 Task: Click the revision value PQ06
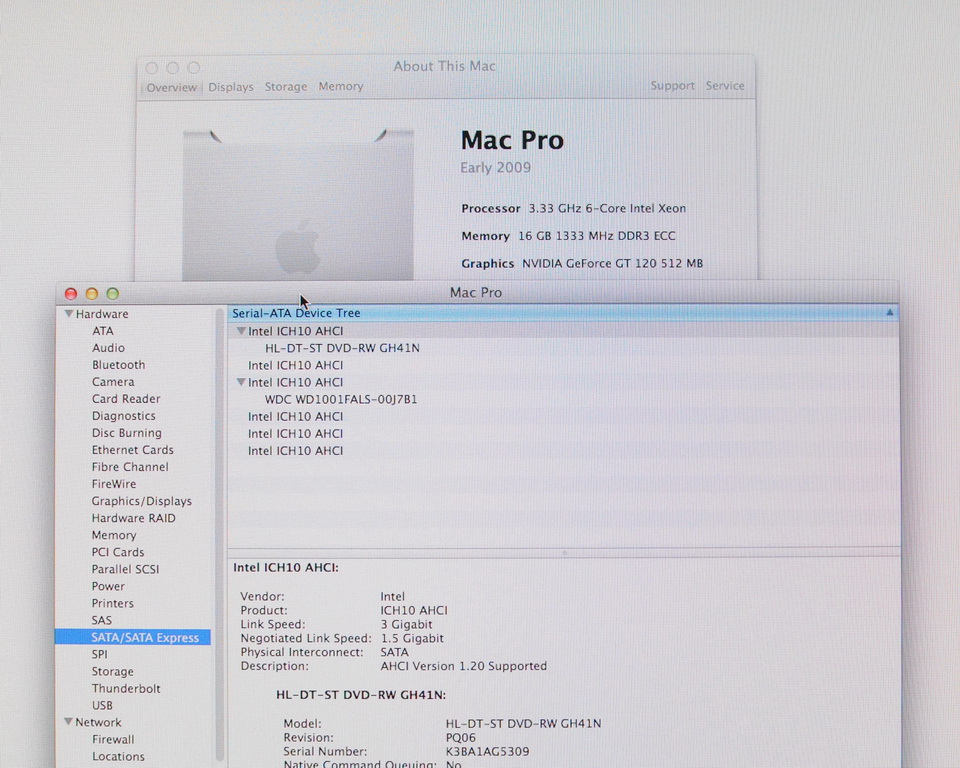(460, 737)
